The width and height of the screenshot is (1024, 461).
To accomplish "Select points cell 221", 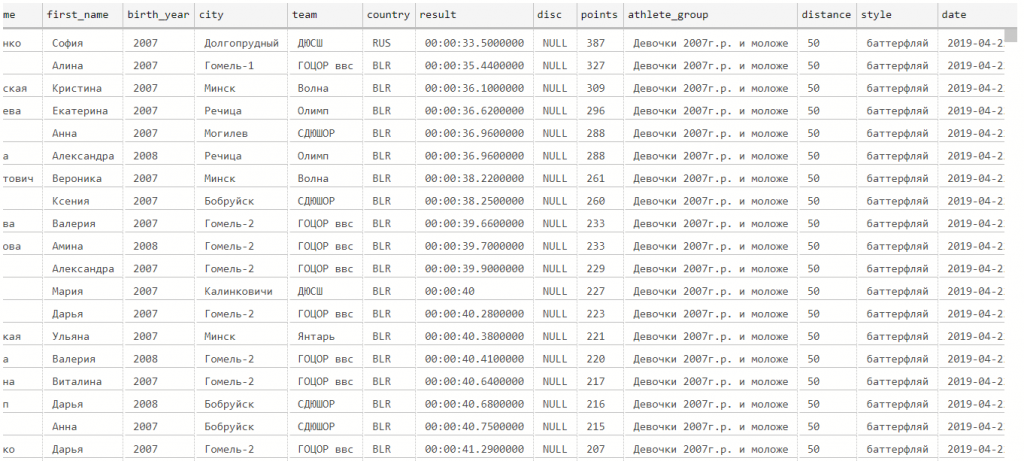I will (x=596, y=336).
